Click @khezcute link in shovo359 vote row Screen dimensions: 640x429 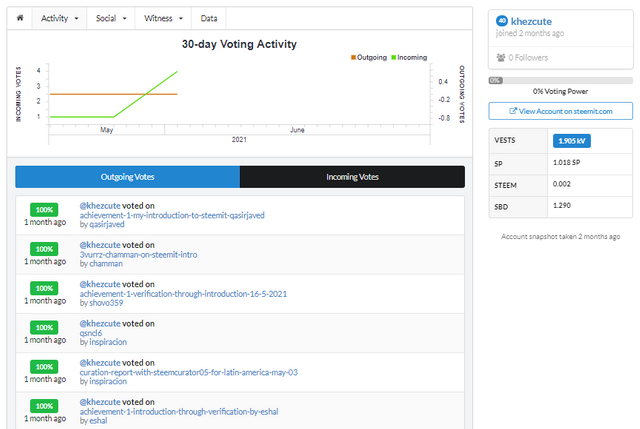(100, 284)
